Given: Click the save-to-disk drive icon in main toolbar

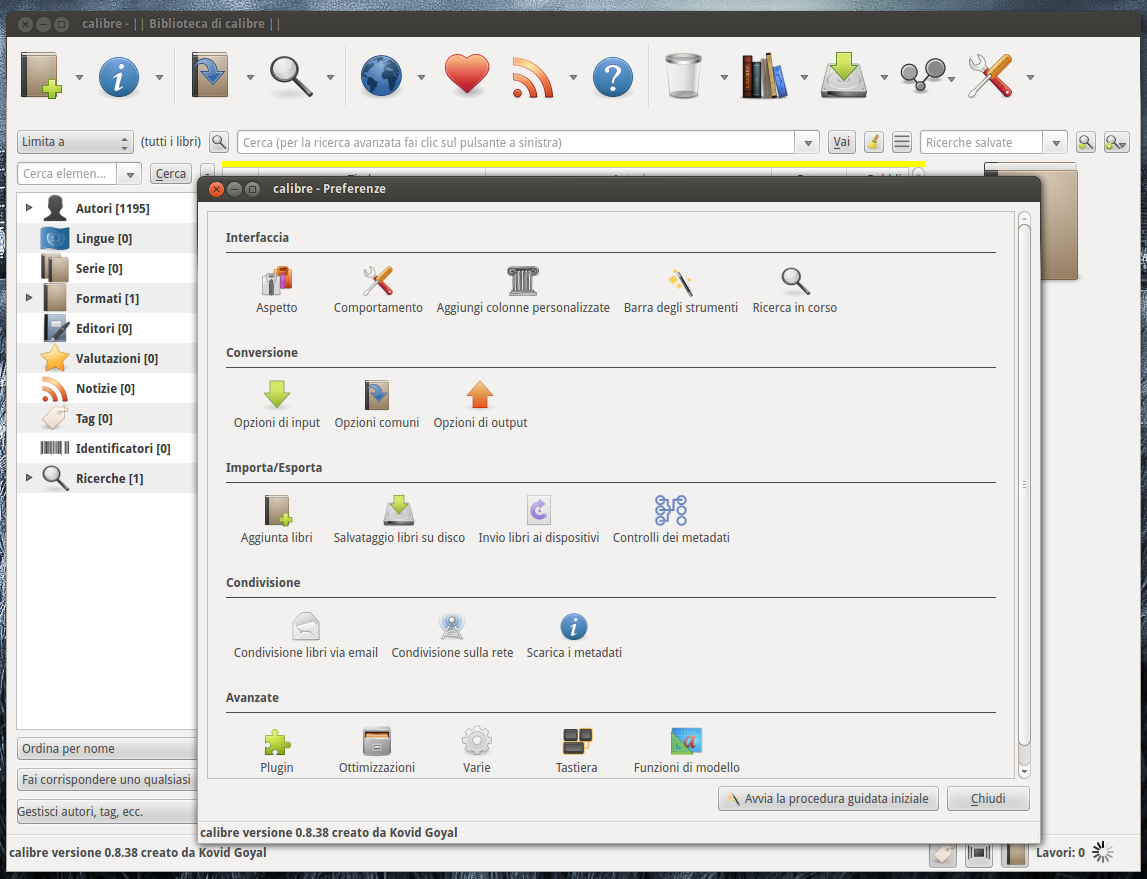Looking at the screenshot, I should point(844,75).
